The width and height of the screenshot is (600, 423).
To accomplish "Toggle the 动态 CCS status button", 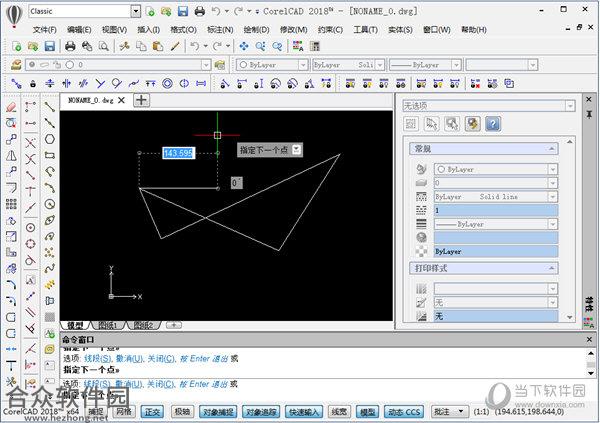I will 404,412.
